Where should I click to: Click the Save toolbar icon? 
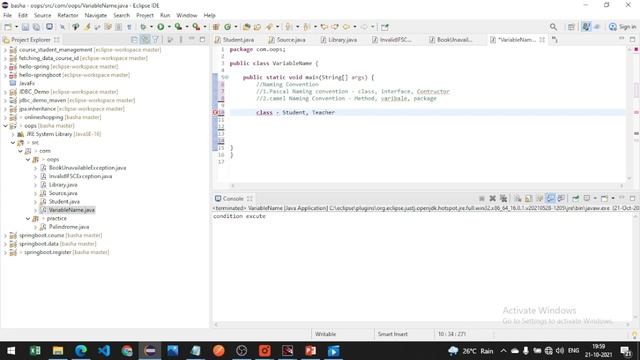25,27
